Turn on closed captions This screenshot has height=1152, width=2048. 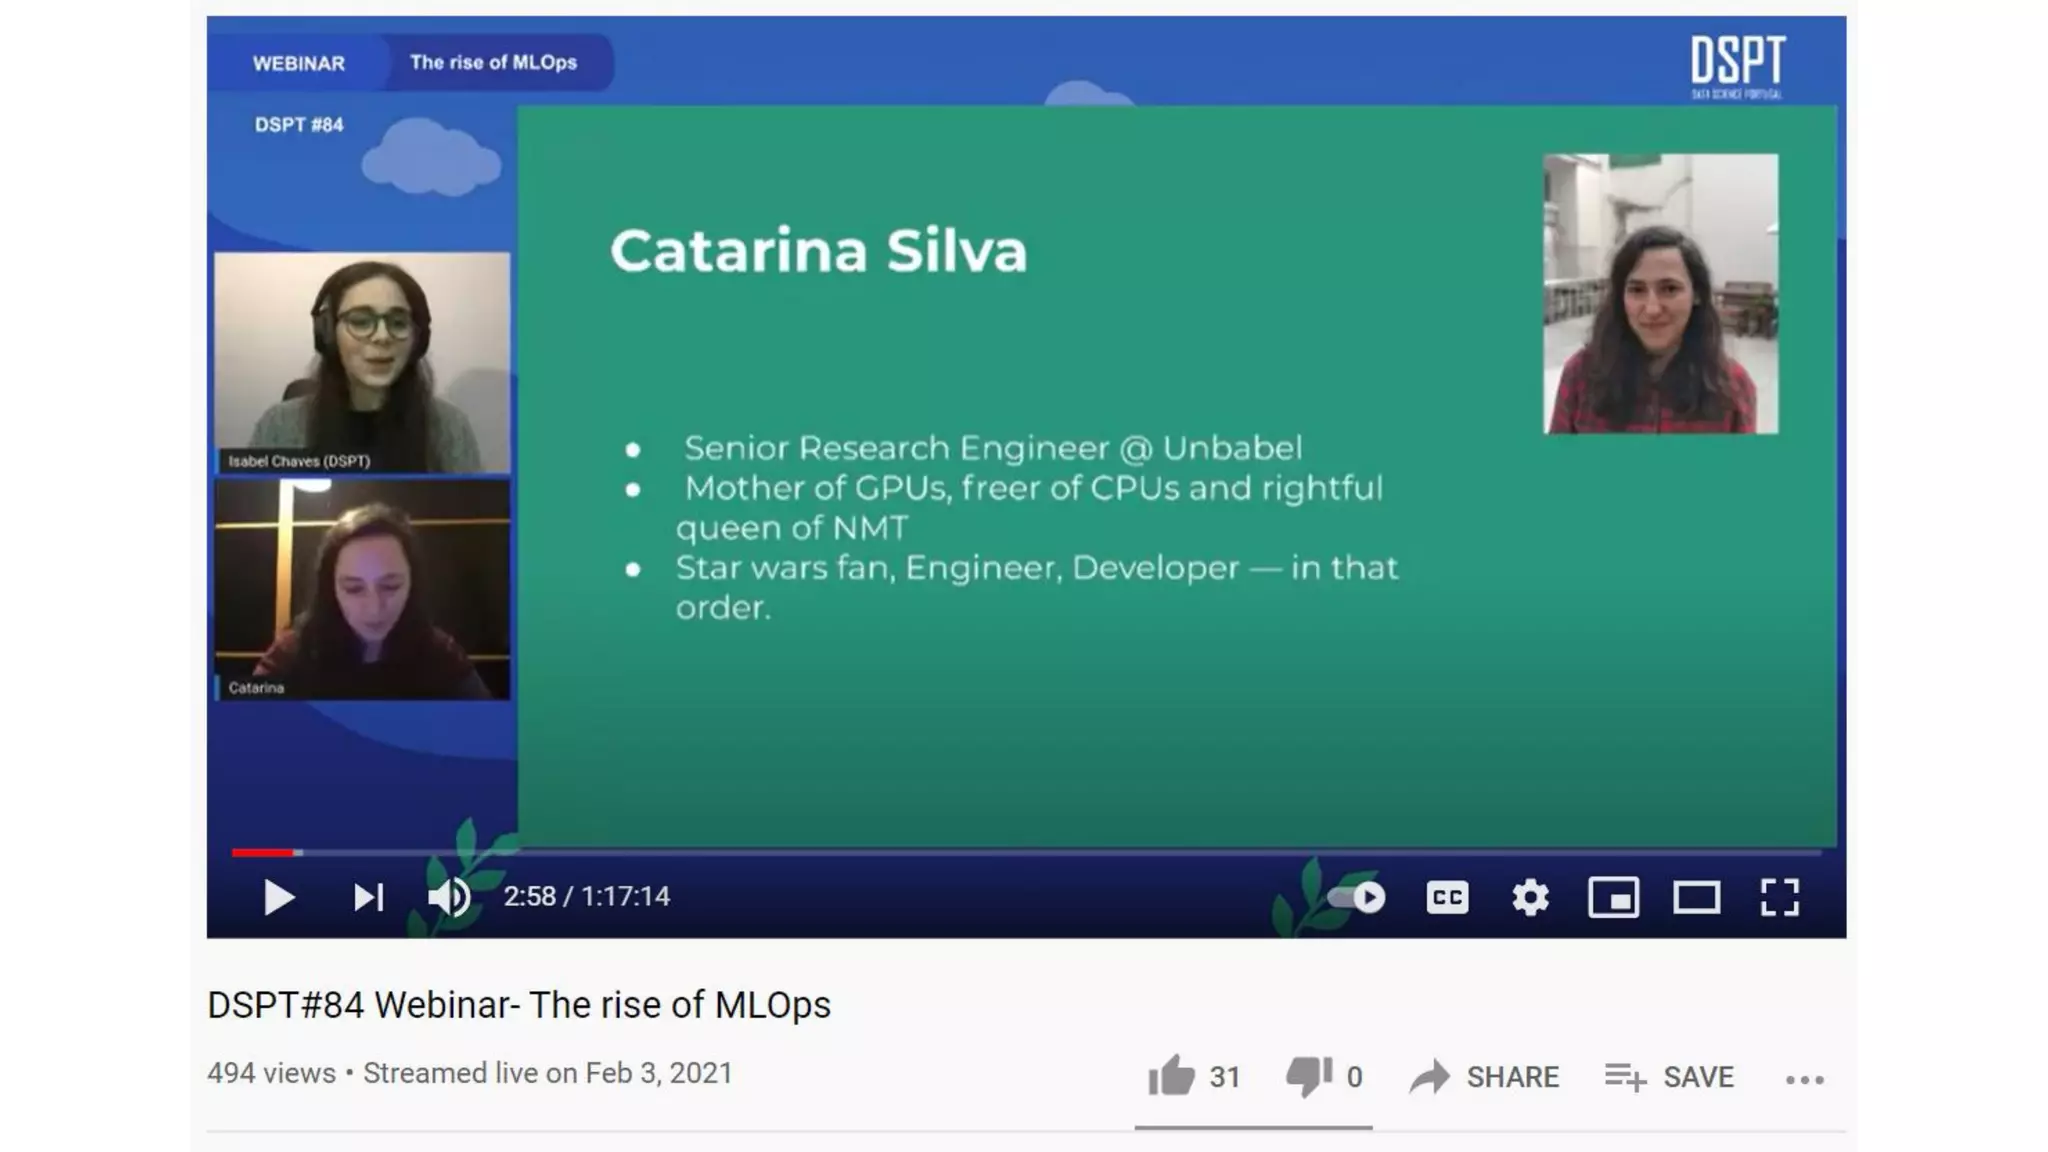tap(1447, 897)
